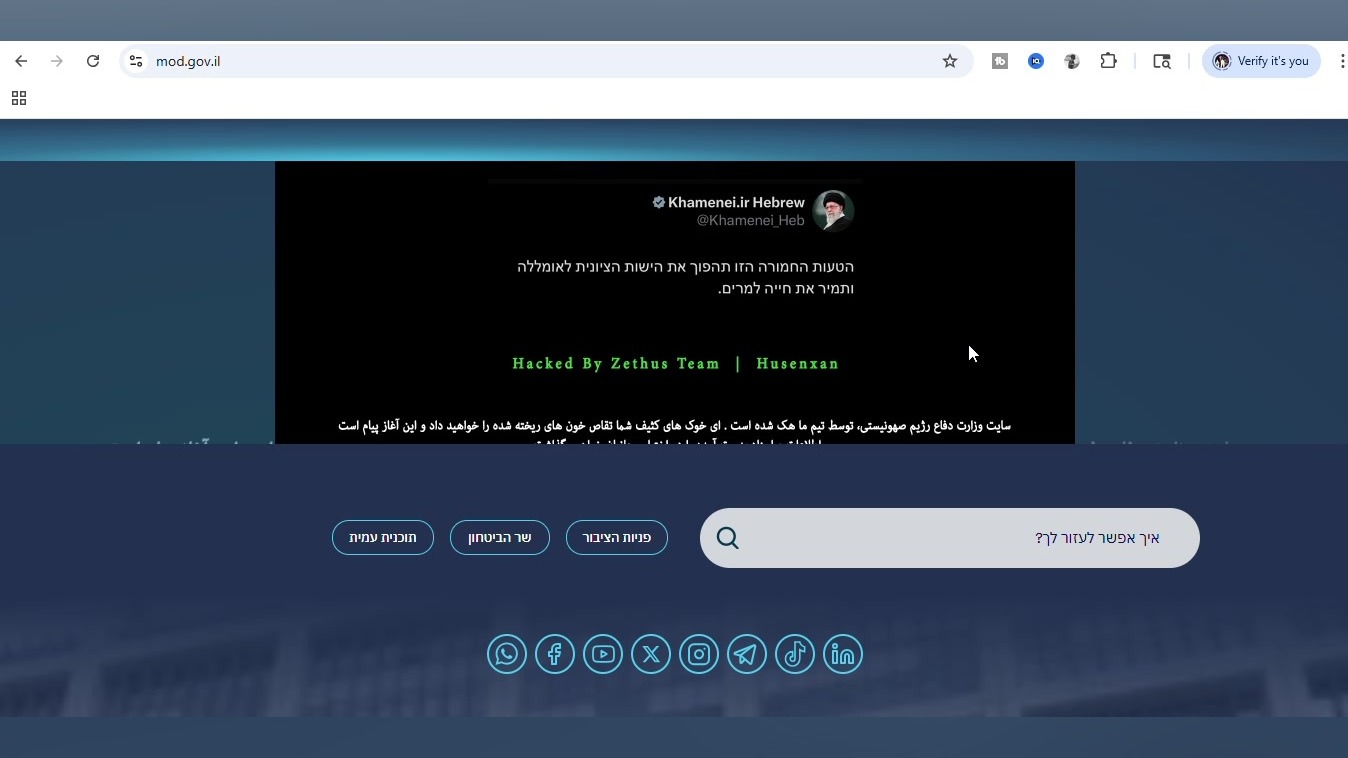Click the 'Verify it's you' profile button

click(x=1261, y=61)
